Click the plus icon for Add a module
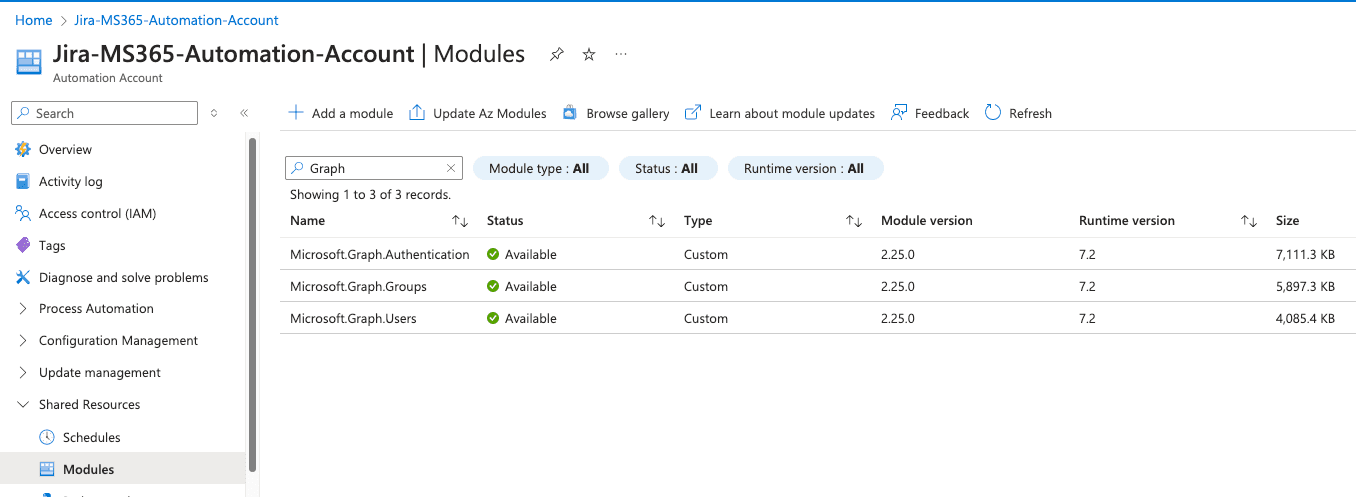 296,113
